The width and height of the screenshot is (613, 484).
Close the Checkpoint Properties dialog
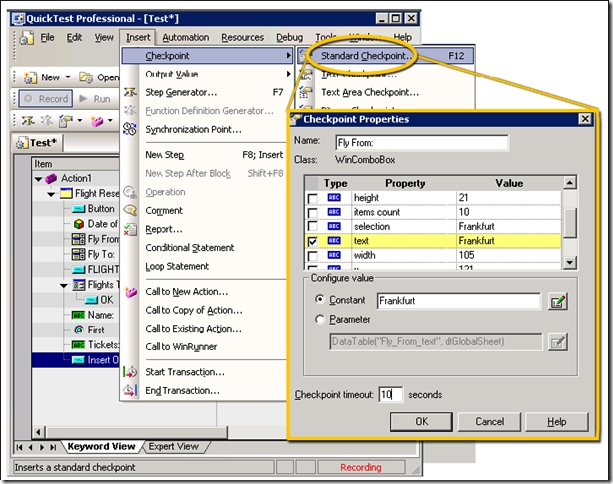pos(585,119)
